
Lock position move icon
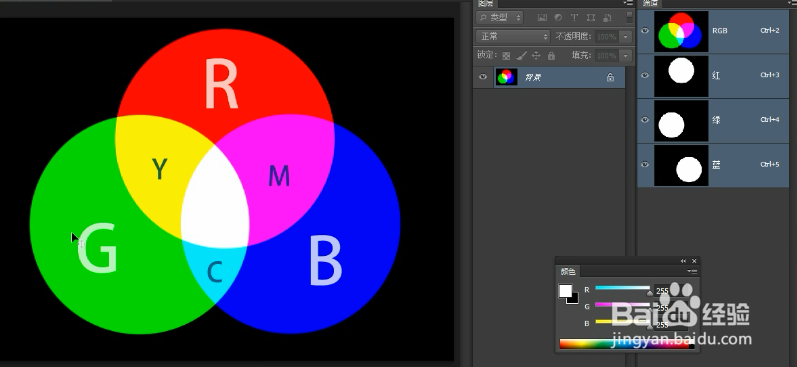pyautogui.click(x=536, y=55)
